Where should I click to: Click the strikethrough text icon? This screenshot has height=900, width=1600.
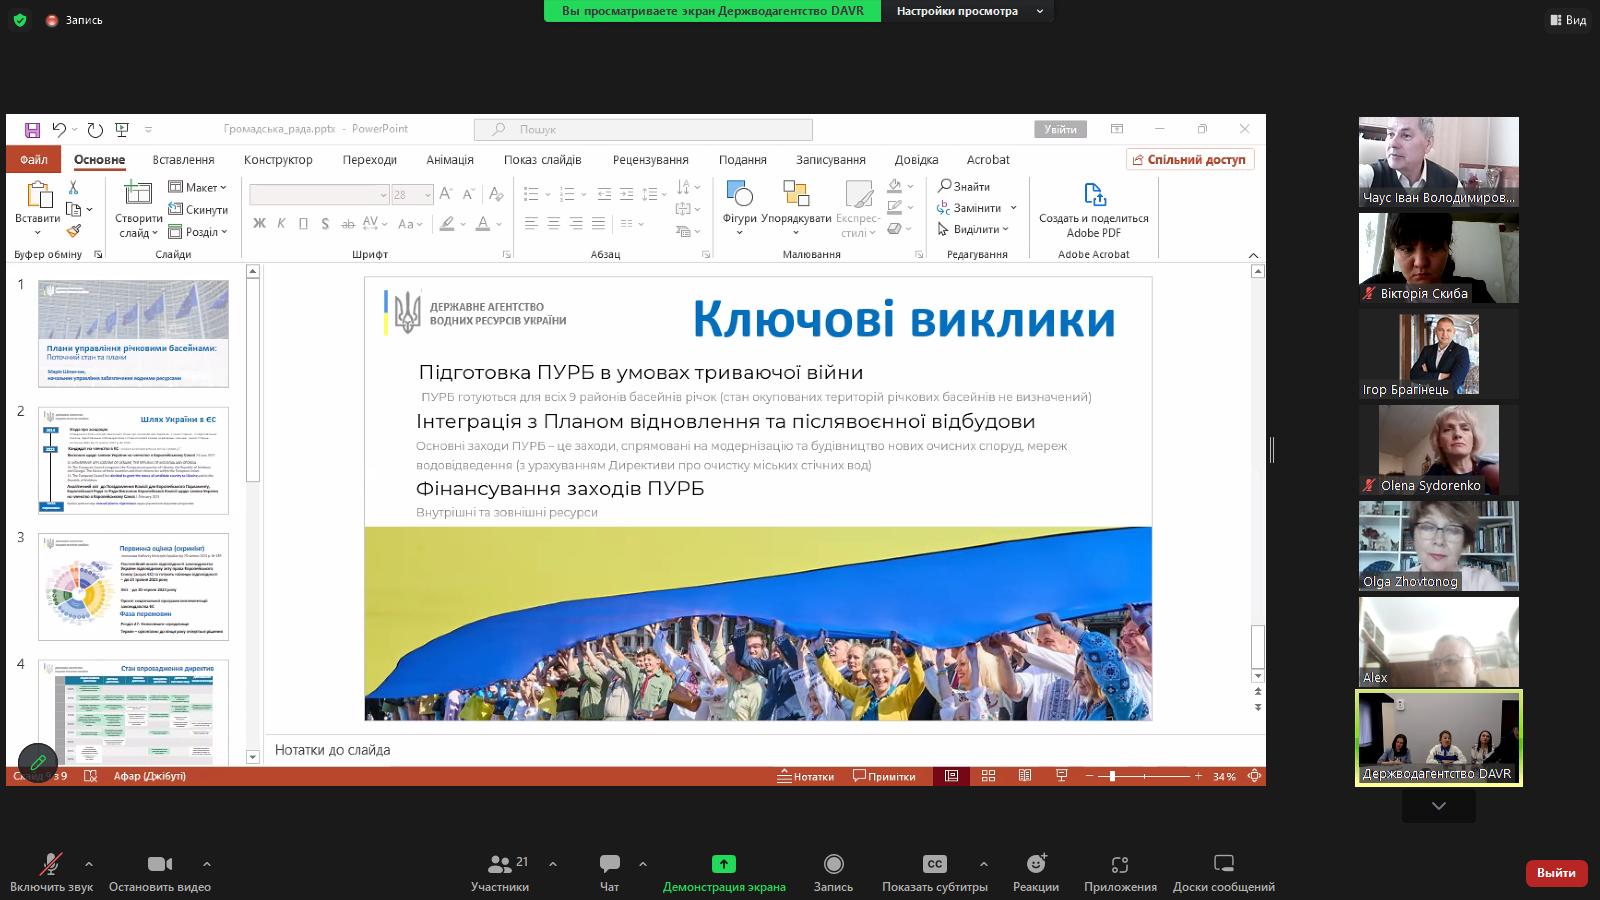(x=348, y=224)
